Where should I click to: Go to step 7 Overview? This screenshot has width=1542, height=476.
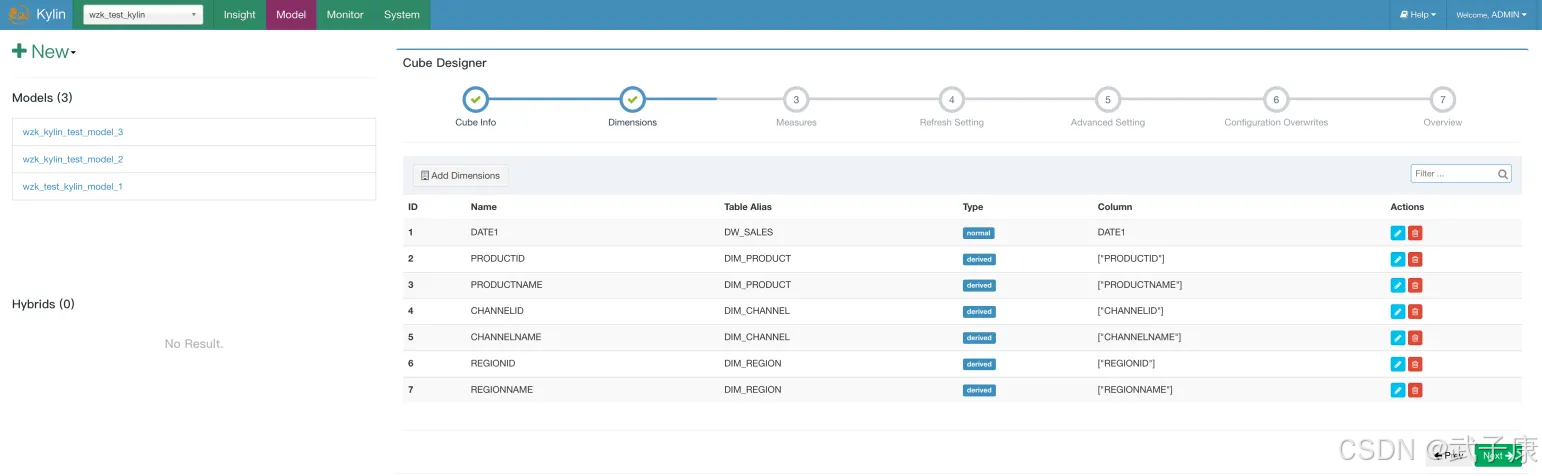[1442, 100]
